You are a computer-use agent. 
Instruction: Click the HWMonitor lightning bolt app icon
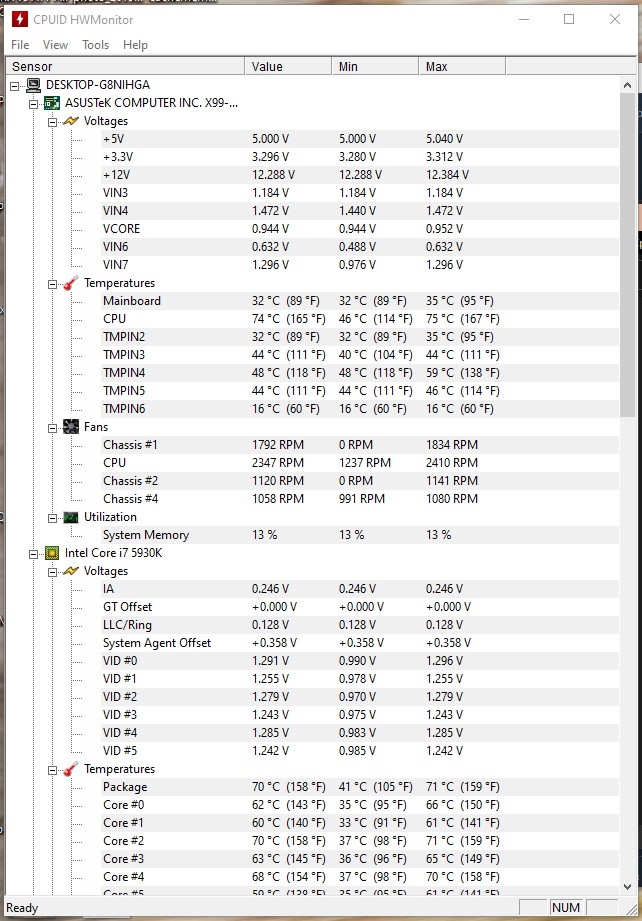point(20,19)
